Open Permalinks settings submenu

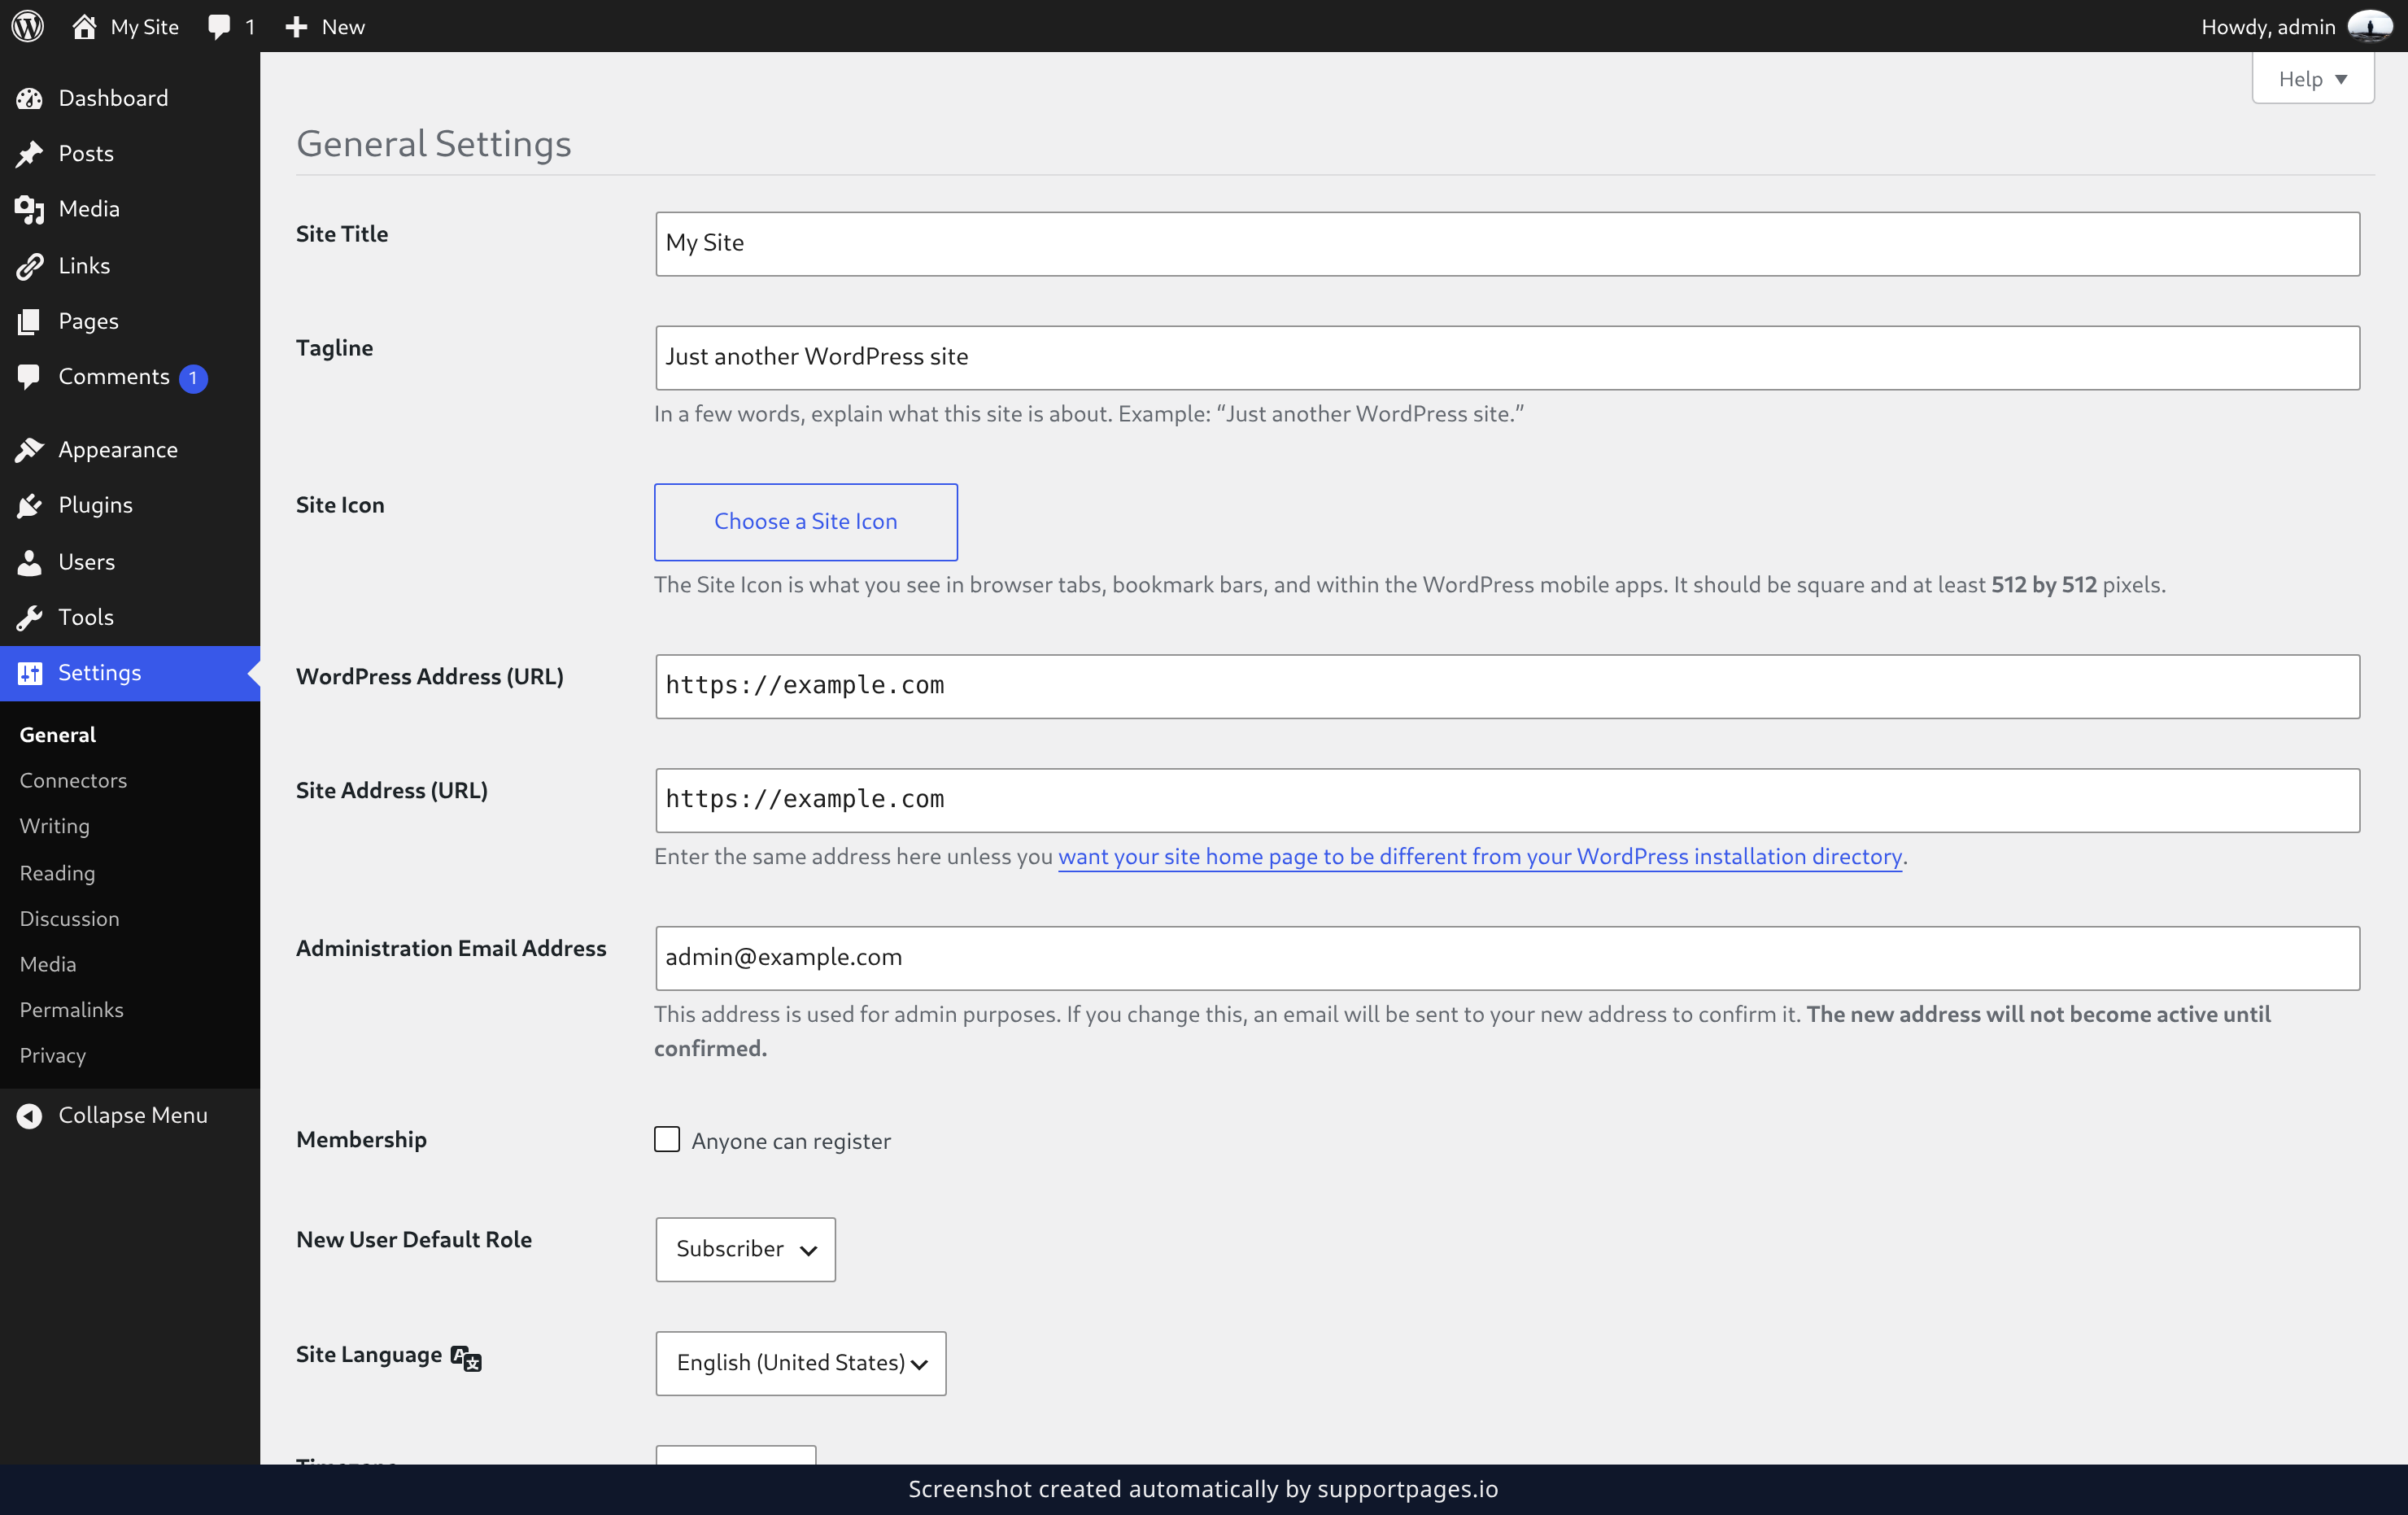(x=71, y=1010)
